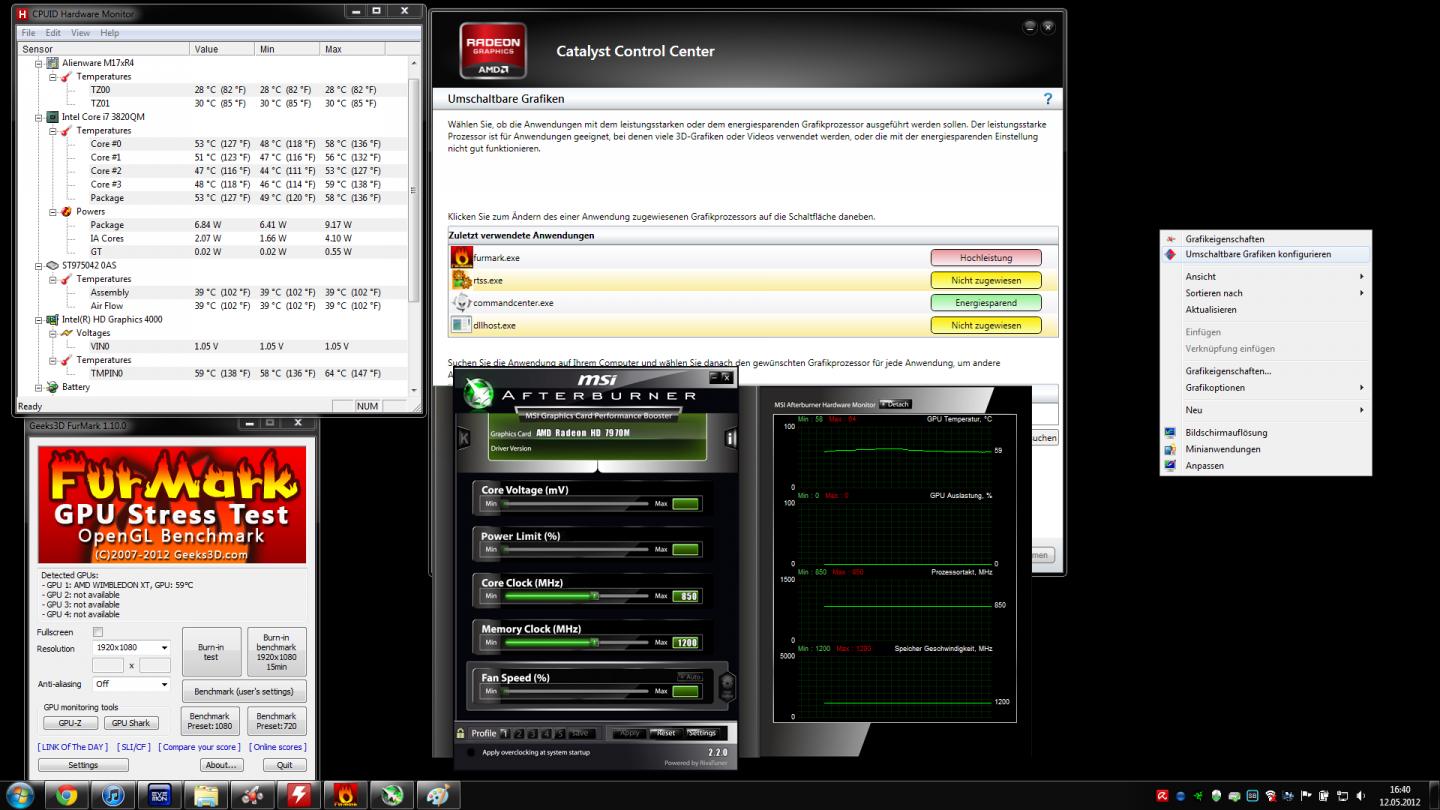Click the MSI Afterburner taskbar icon
1440x810 pixels.
click(391, 796)
